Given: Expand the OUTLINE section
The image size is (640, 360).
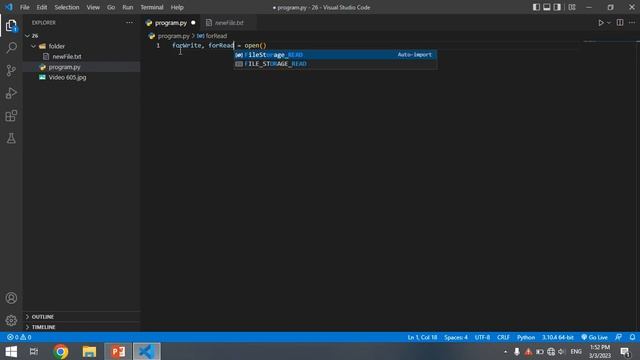Looking at the screenshot, I should [x=82, y=317].
